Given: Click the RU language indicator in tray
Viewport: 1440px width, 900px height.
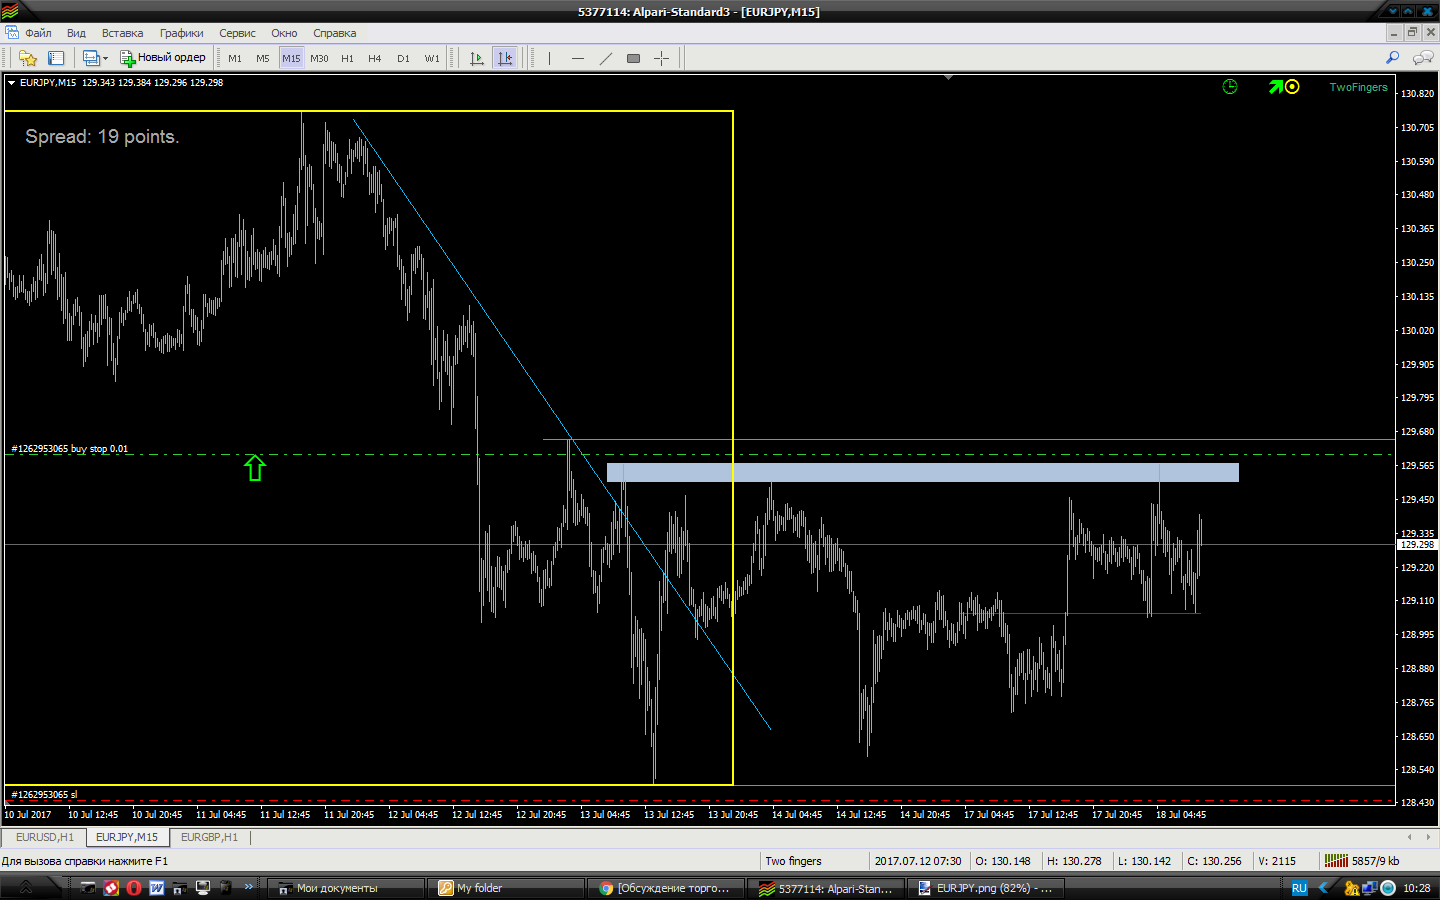Looking at the screenshot, I should 1299,888.
